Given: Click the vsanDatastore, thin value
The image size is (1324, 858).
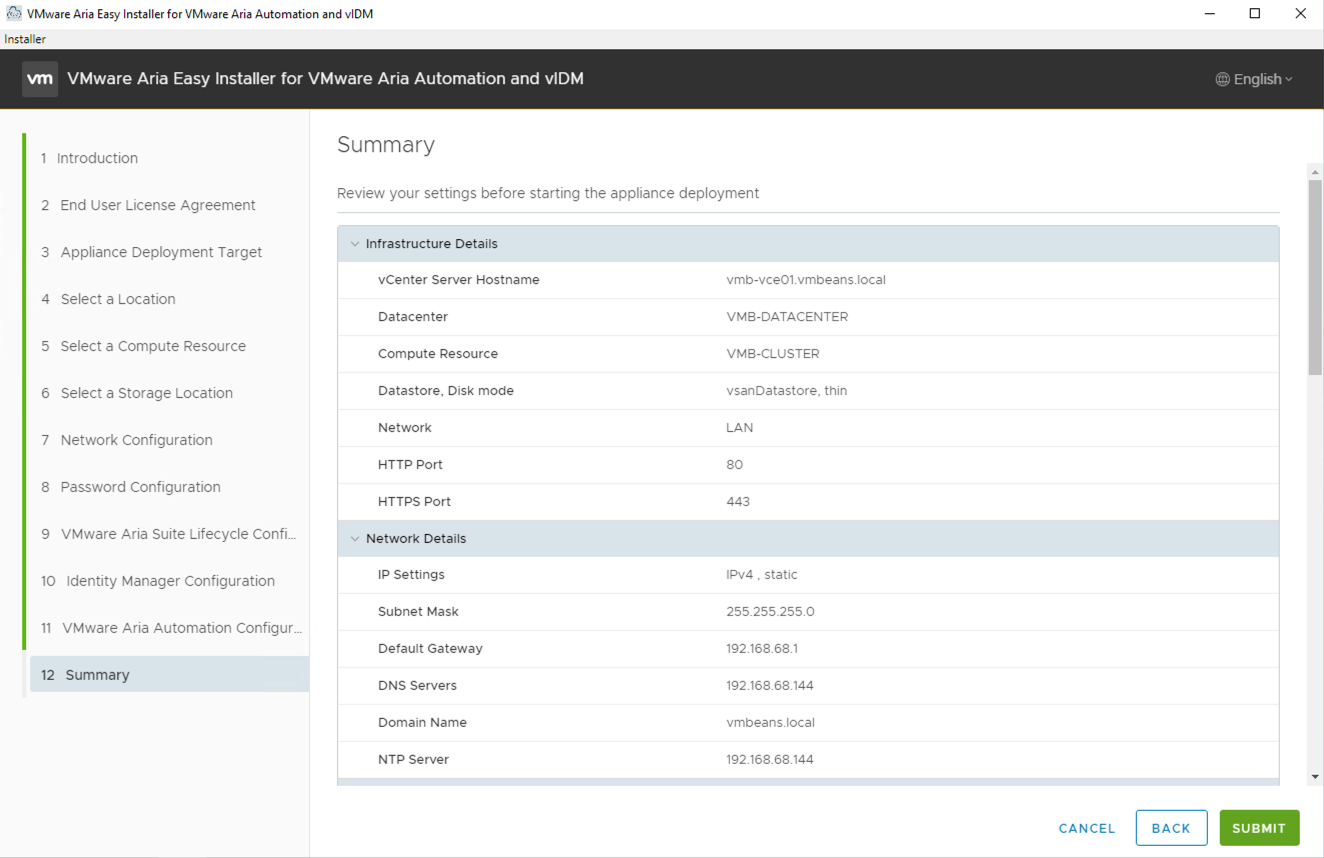Looking at the screenshot, I should point(786,391).
